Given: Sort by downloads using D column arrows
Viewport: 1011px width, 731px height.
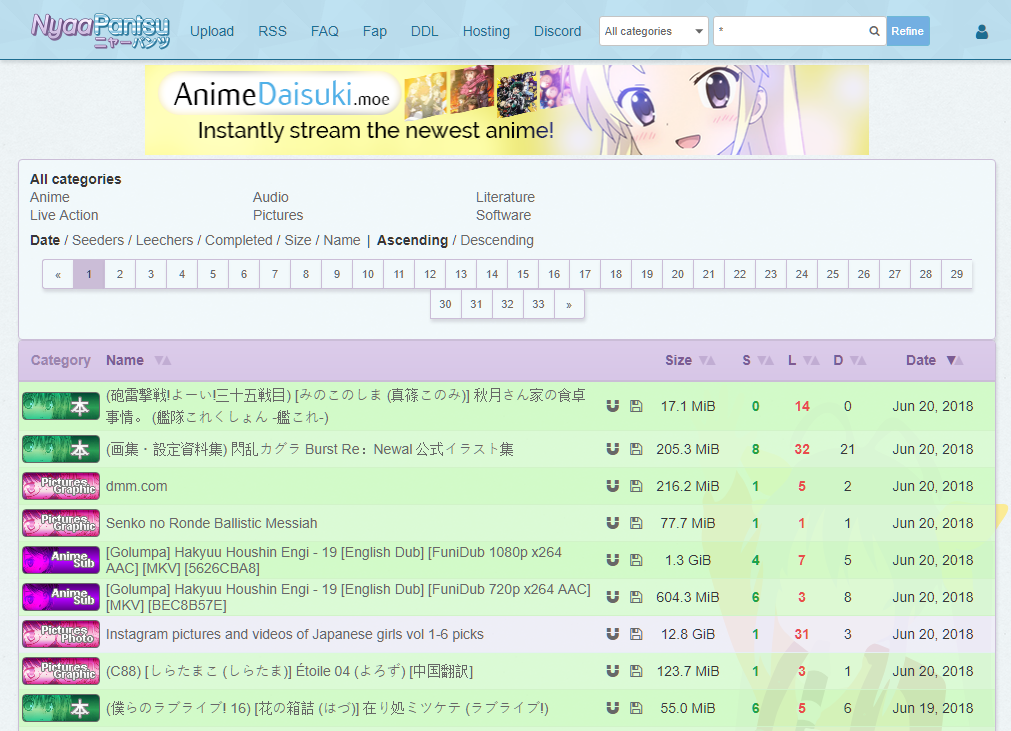Looking at the screenshot, I should (858, 360).
